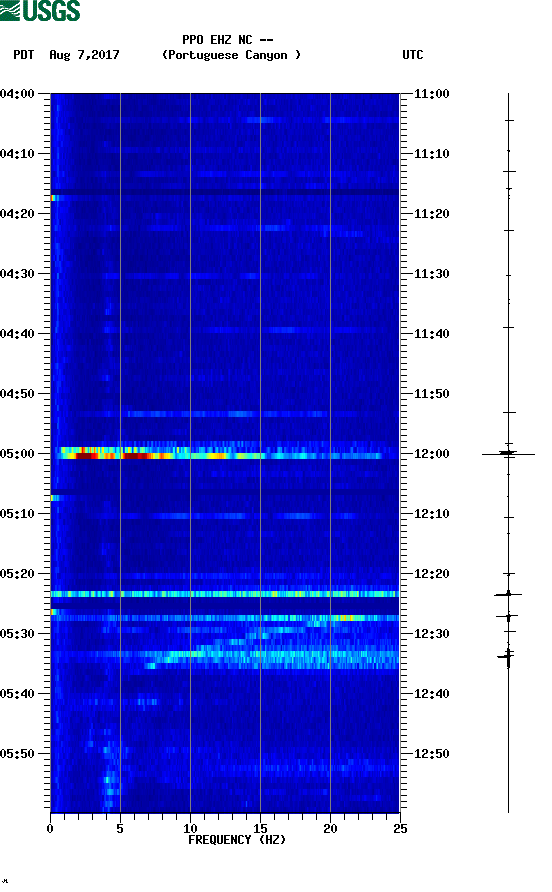This screenshot has width=552, height=892.
Task: Click the 11:30 UTC time label
Action: tap(431, 274)
